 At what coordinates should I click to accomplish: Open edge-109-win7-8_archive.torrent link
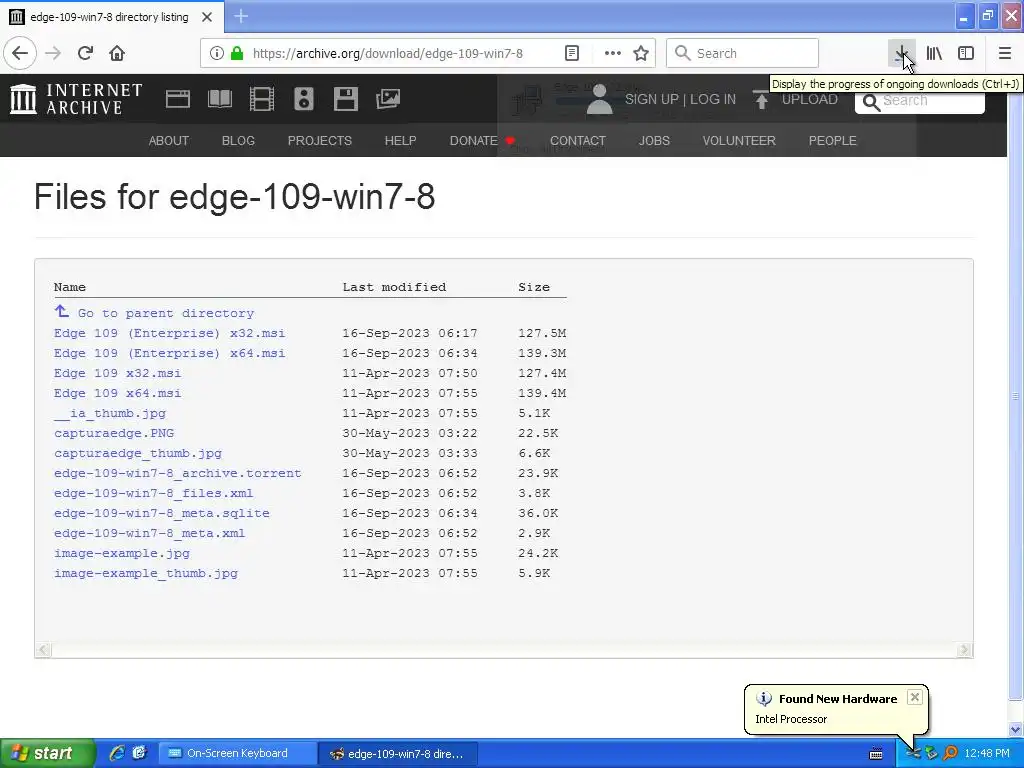coord(178,473)
